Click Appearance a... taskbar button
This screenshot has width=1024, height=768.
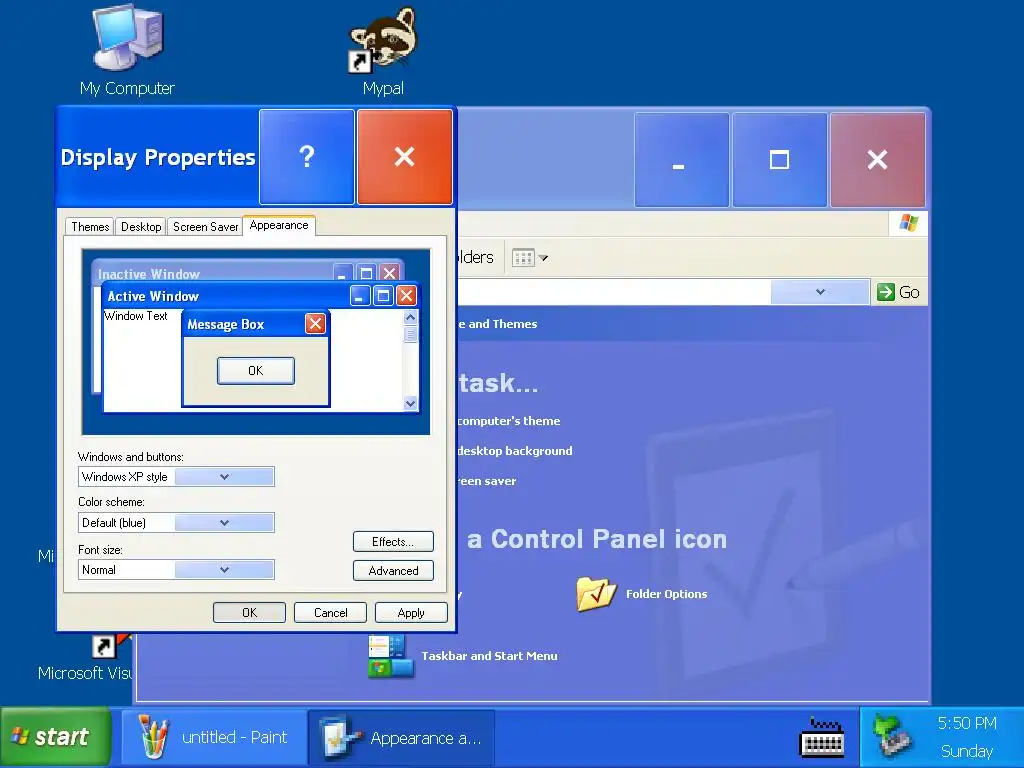click(402, 737)
